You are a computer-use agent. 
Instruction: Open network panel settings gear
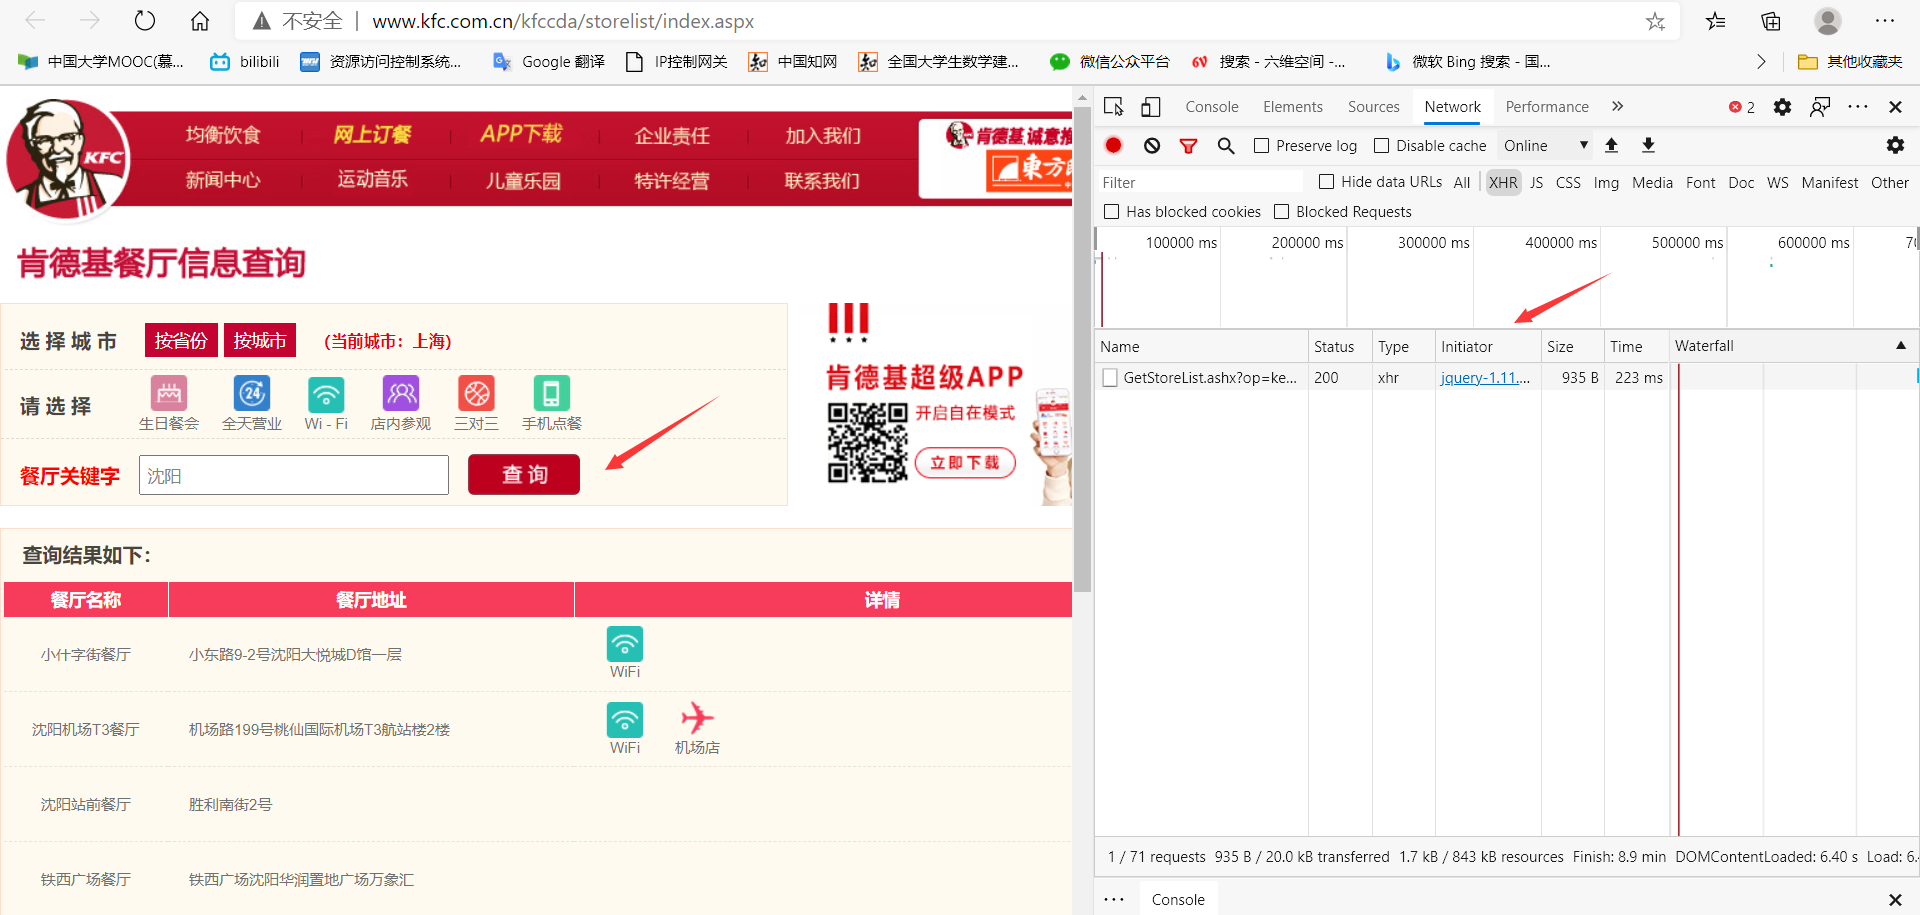point(1895,145)
